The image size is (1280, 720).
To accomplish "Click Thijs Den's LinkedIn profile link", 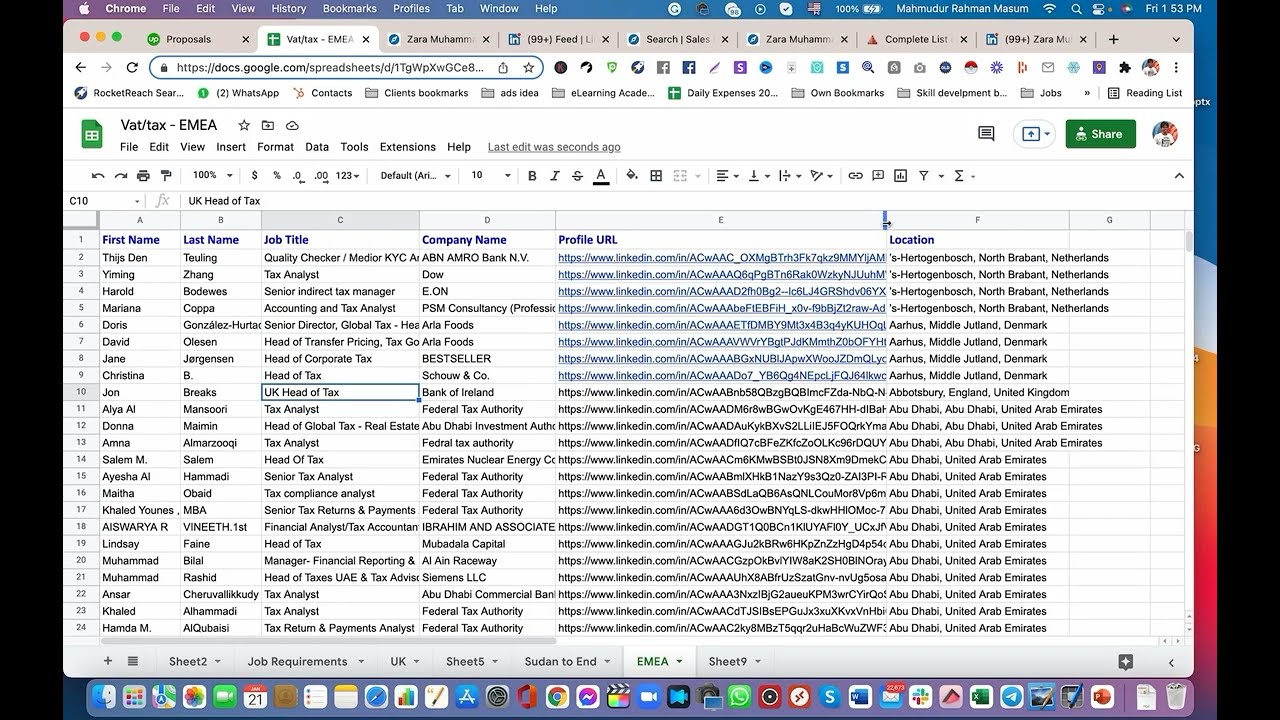I will click(x=722, y=258).
